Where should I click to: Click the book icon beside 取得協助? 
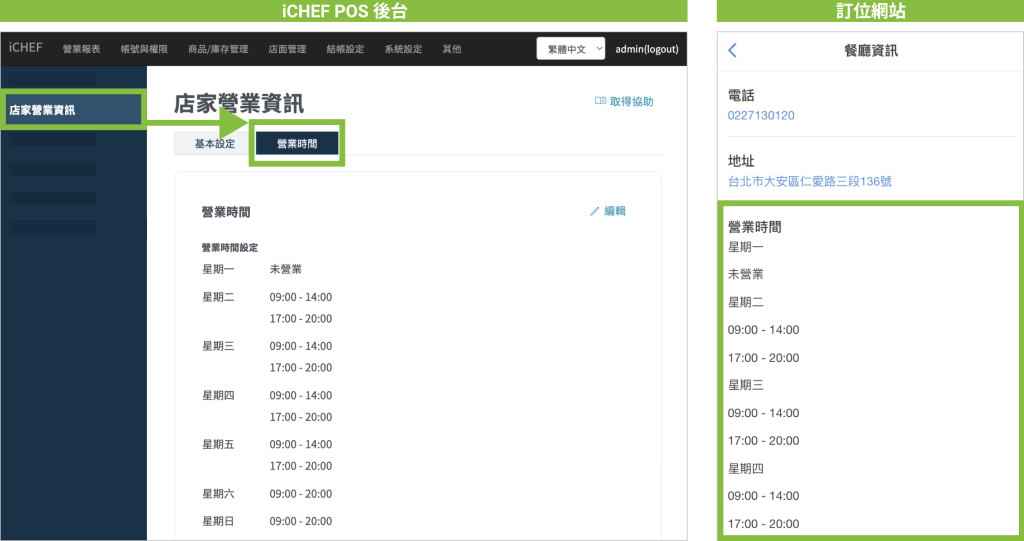click(x=600, y=101)
